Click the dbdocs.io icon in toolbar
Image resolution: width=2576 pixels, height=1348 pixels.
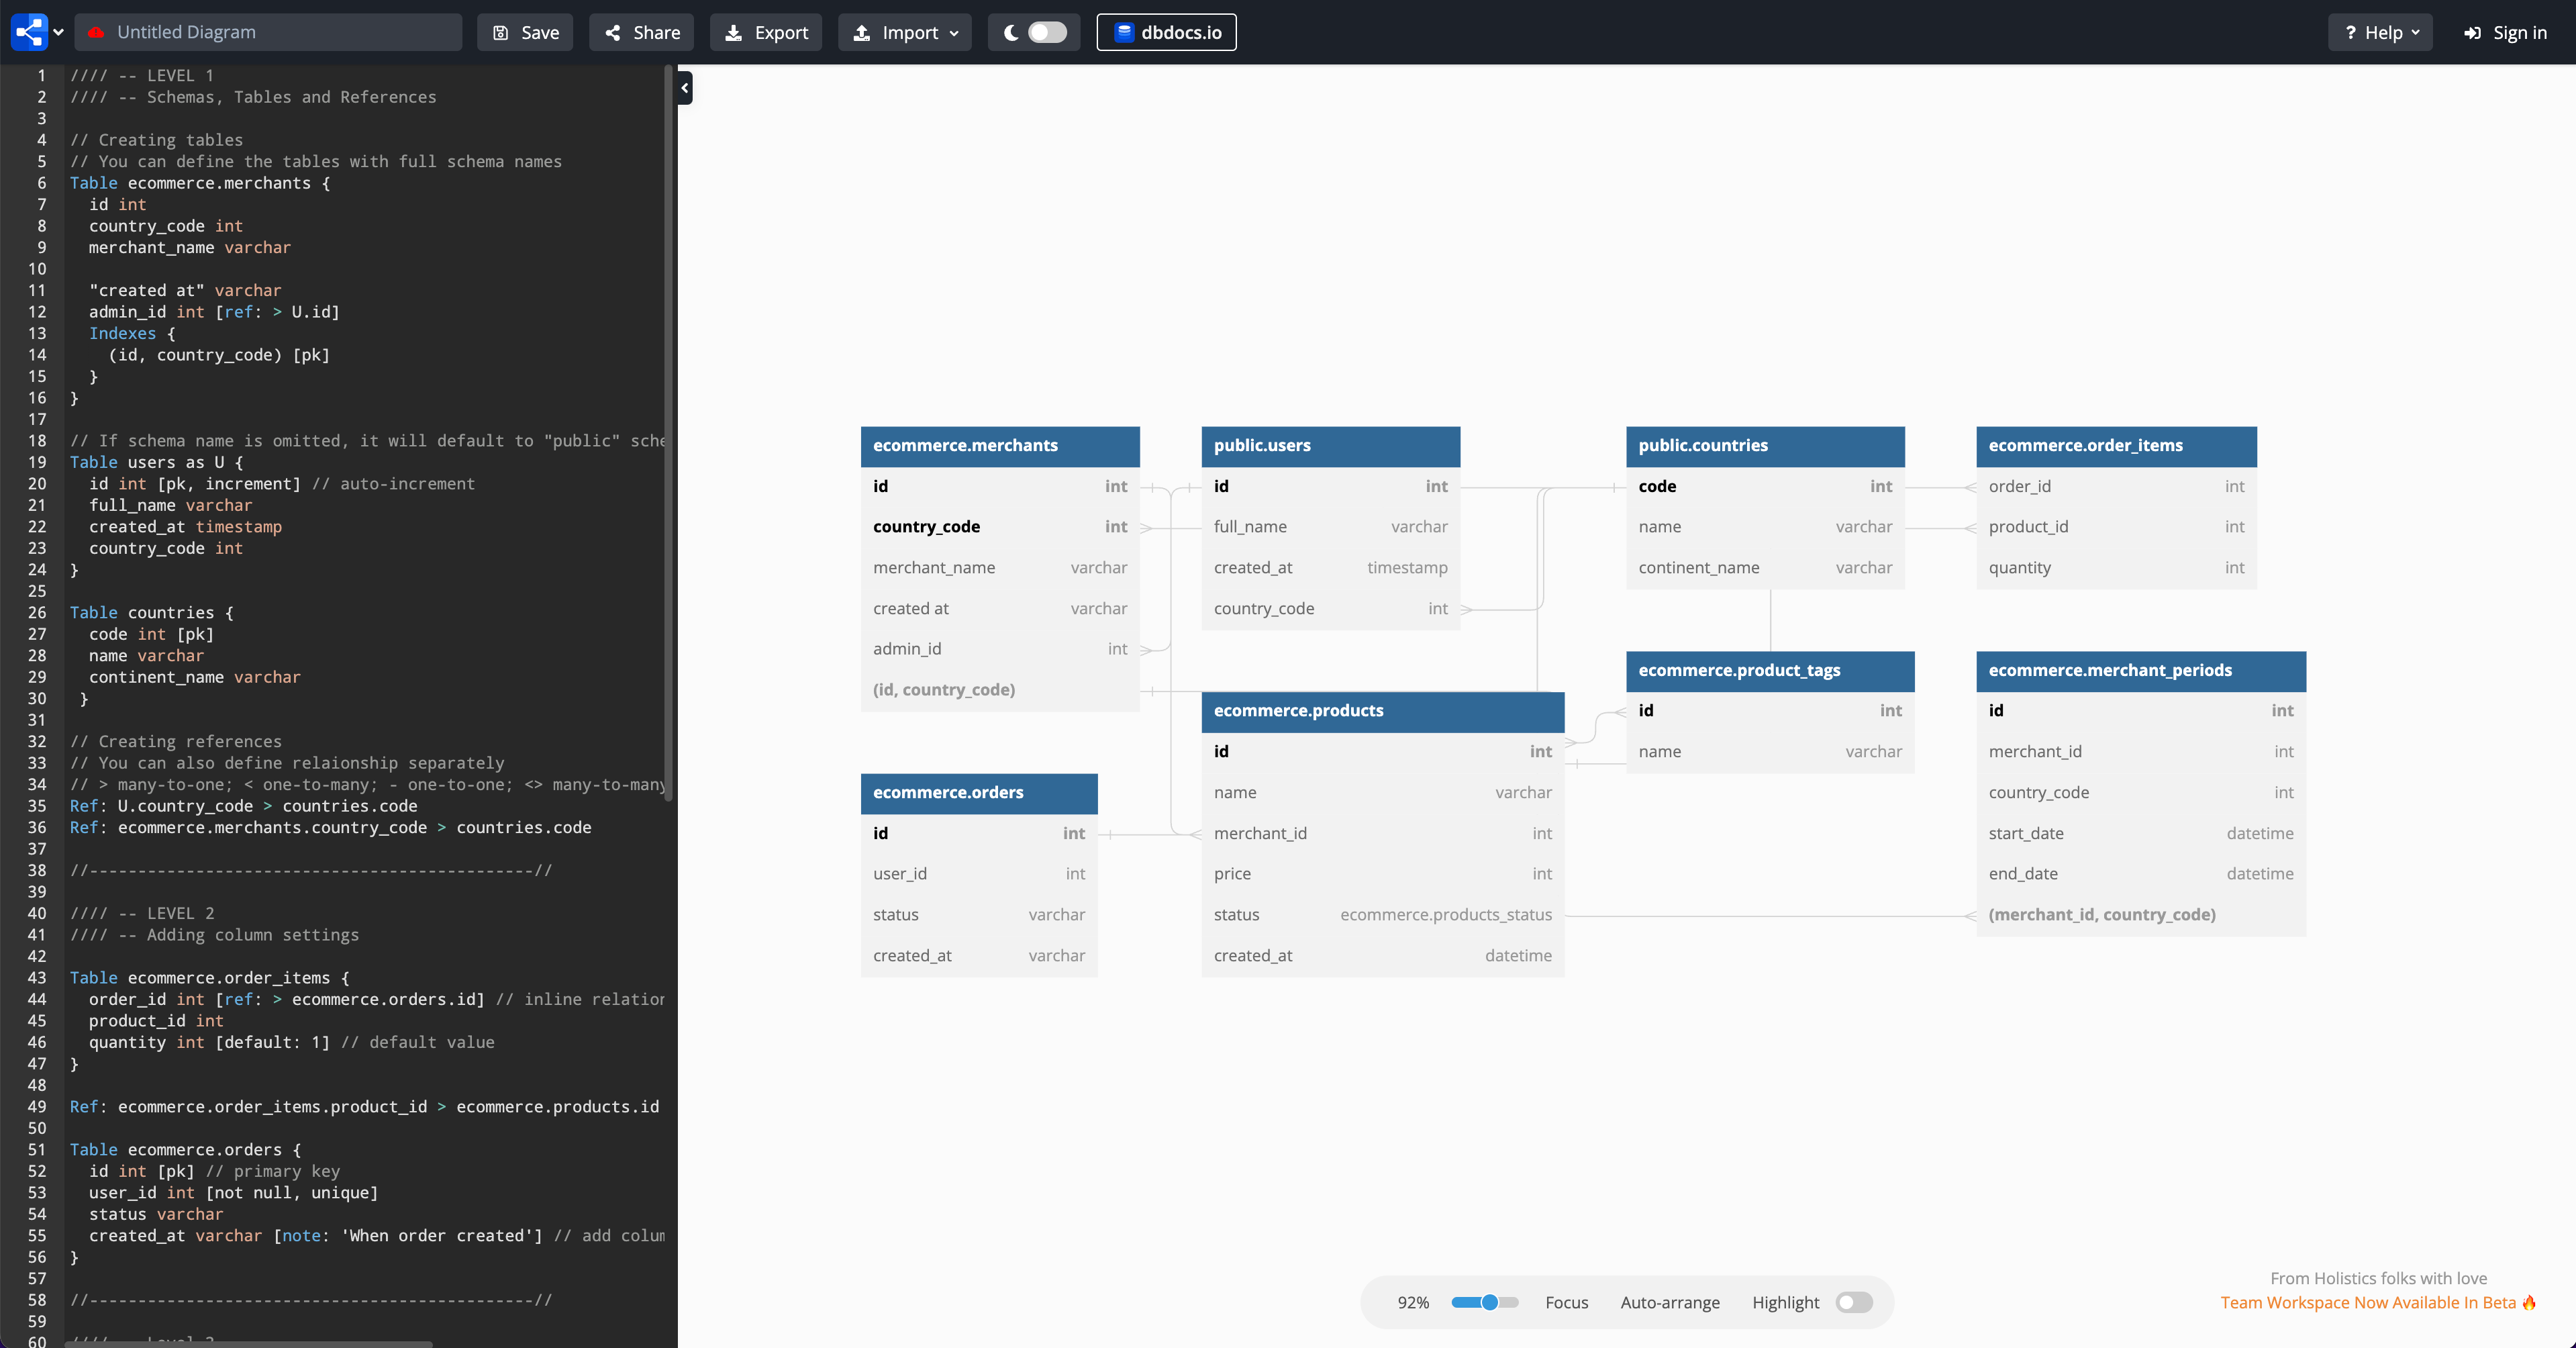point(1124,31)
